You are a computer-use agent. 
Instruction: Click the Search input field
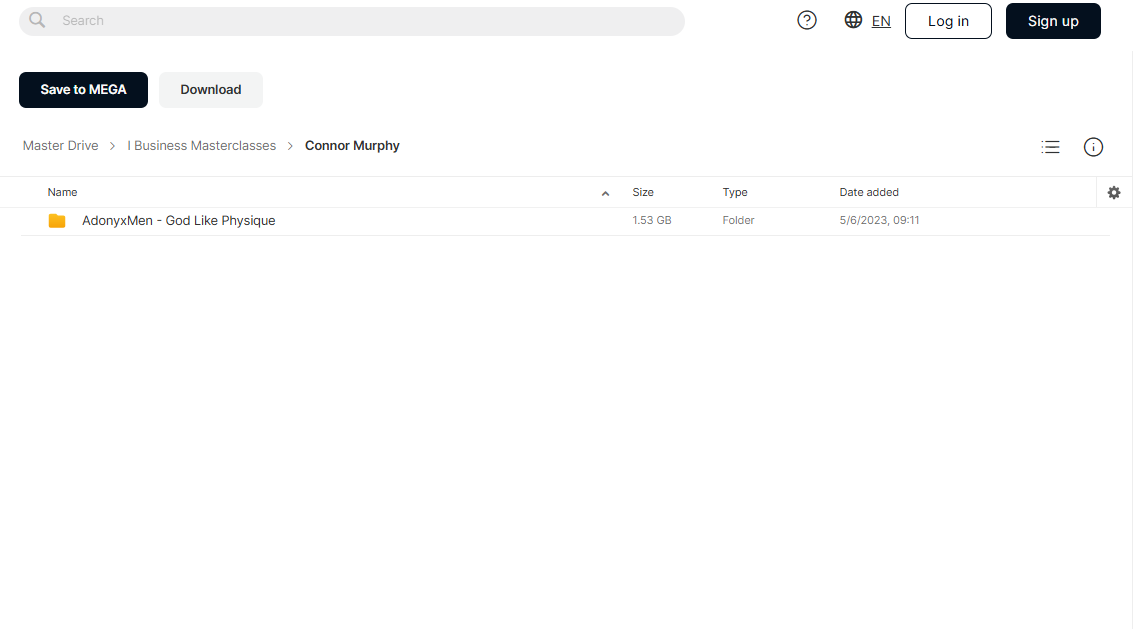(352, 21)
